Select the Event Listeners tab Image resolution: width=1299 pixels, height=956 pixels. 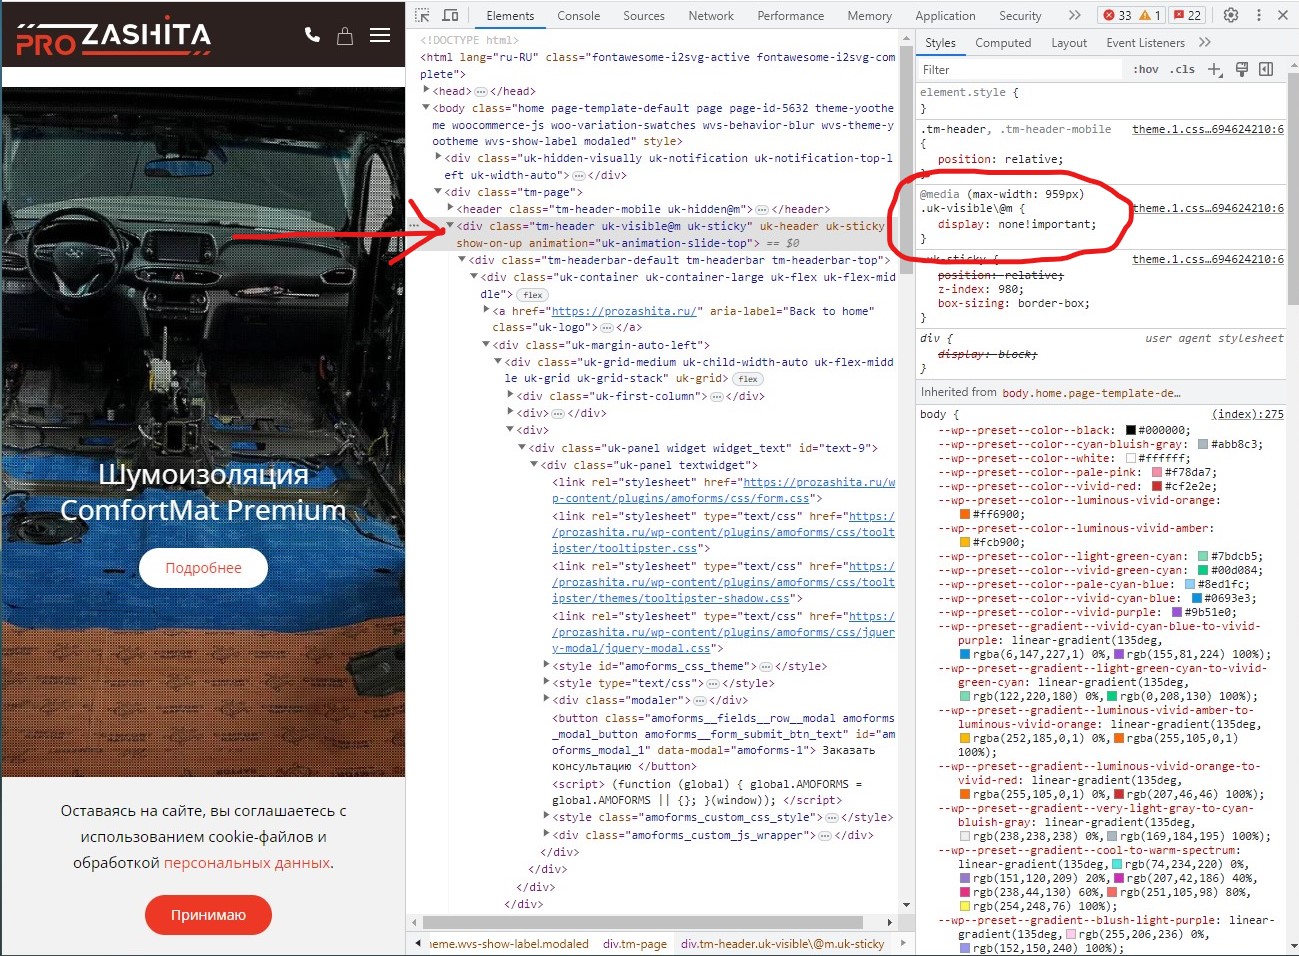1145,42
